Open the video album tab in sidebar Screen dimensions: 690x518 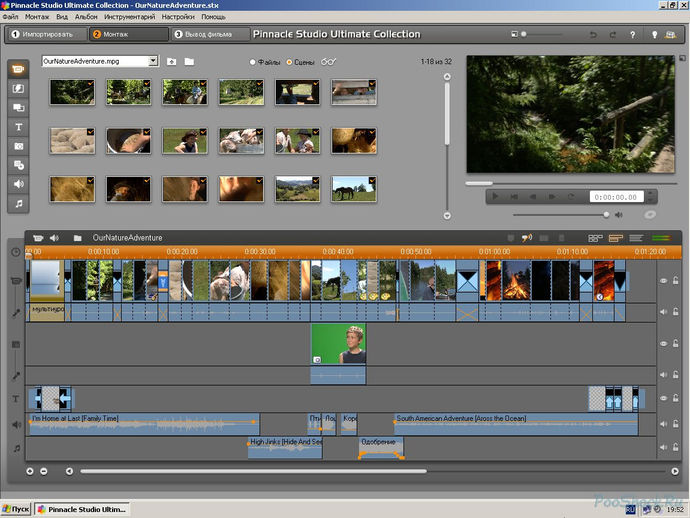(x=18, y=69)
